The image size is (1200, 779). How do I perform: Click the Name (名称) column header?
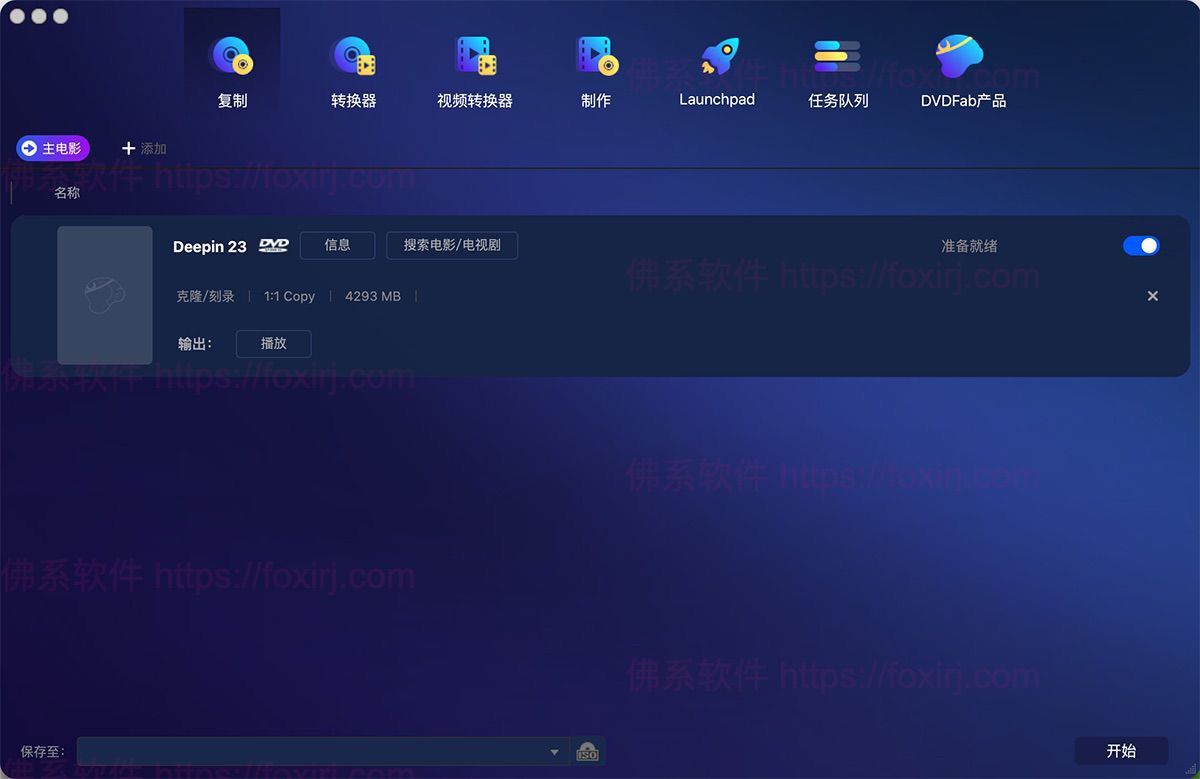(x=67, y=193)
